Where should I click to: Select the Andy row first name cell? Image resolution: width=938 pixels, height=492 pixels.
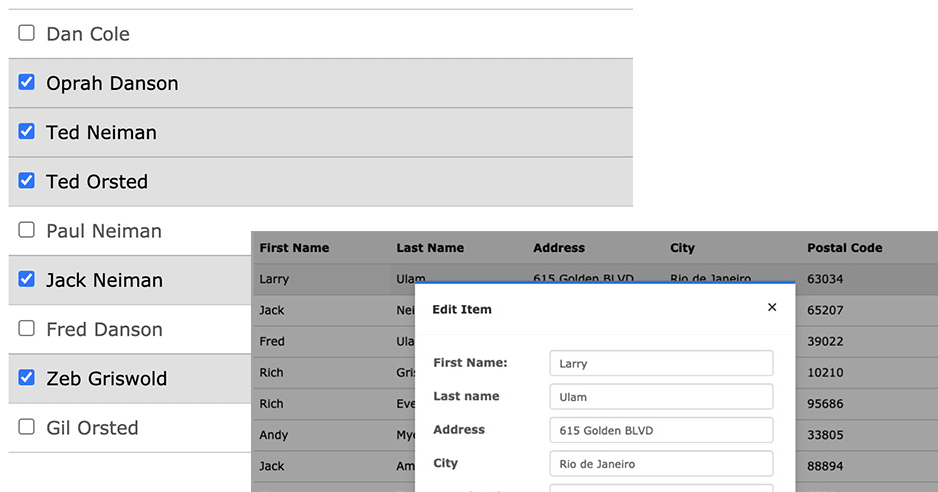point(273,435)
